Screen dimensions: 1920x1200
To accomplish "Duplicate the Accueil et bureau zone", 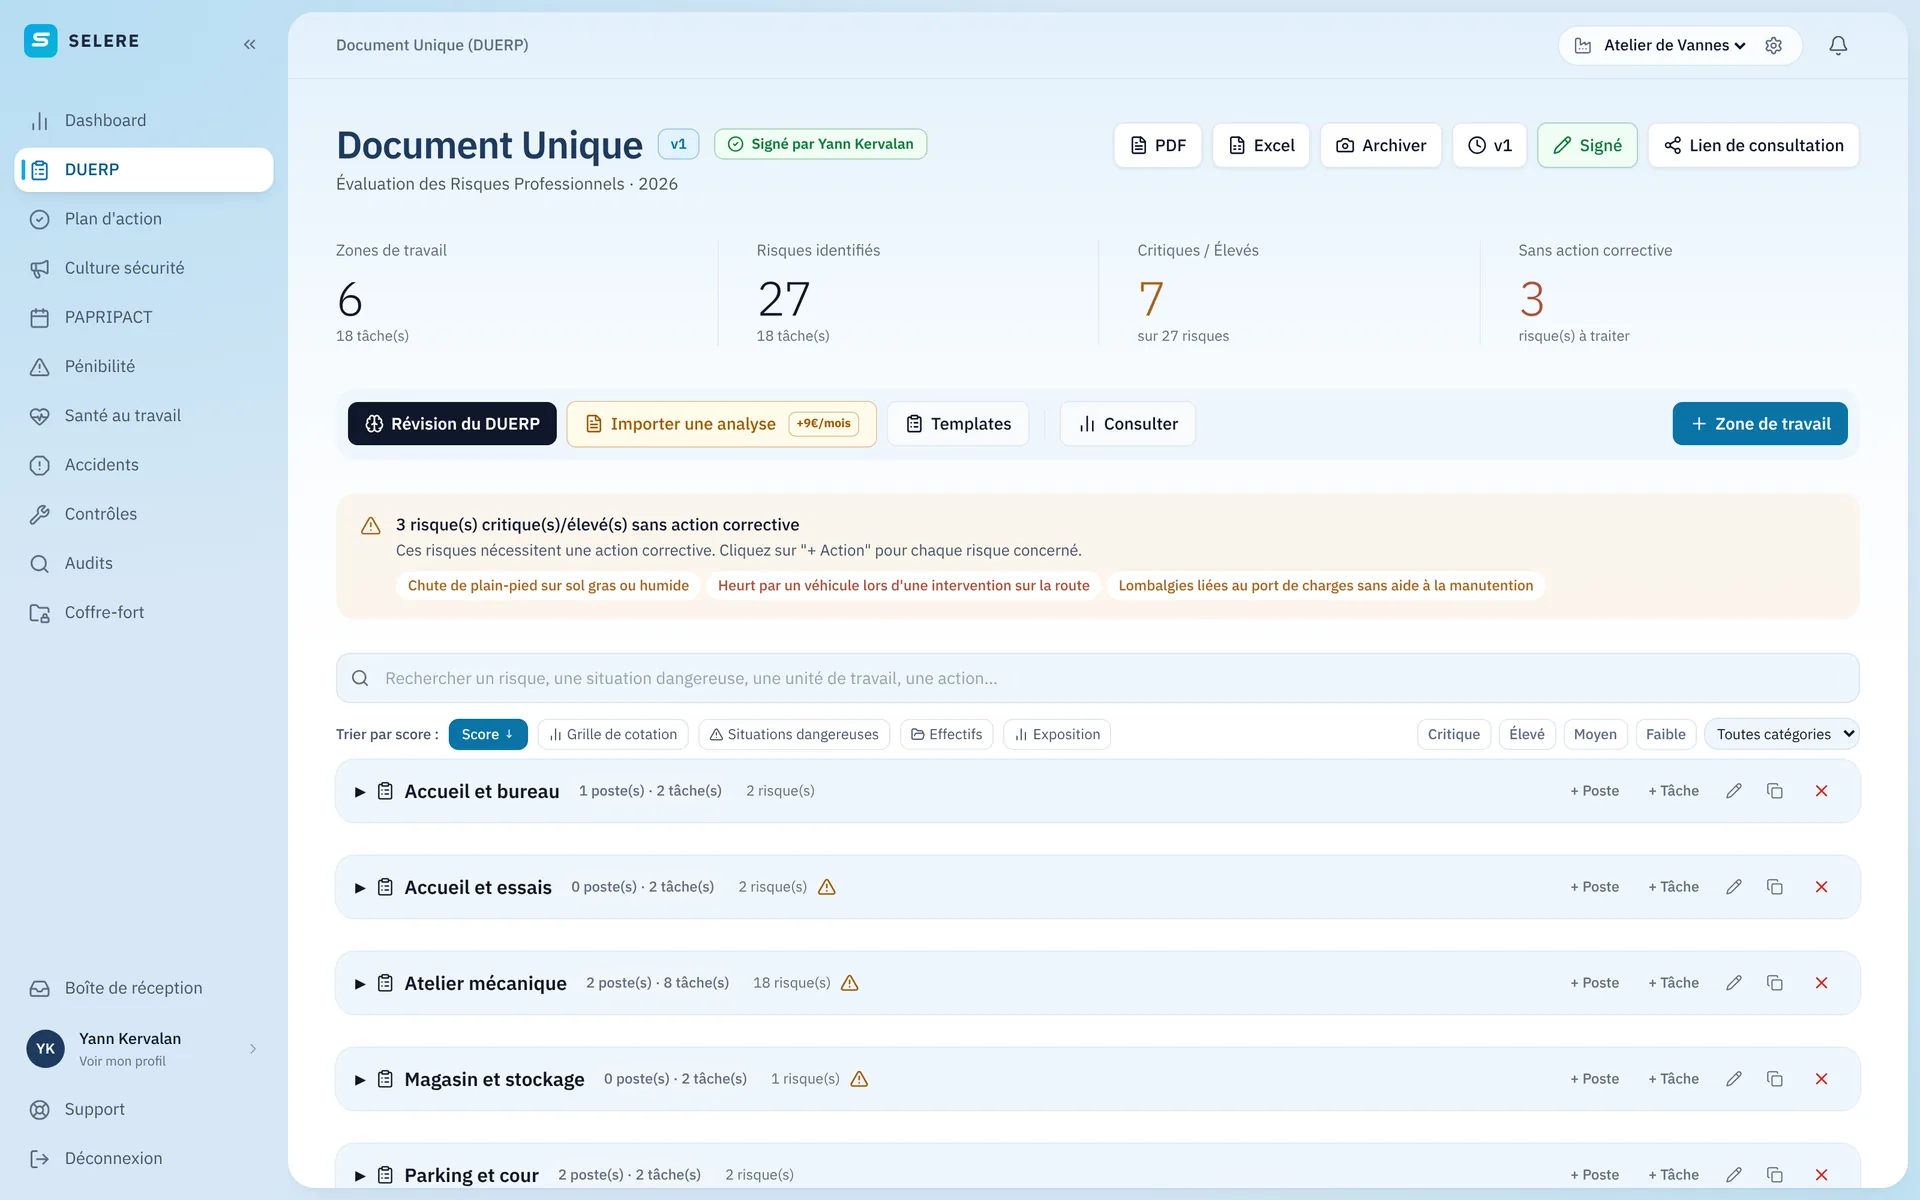I will (1775, 791).
